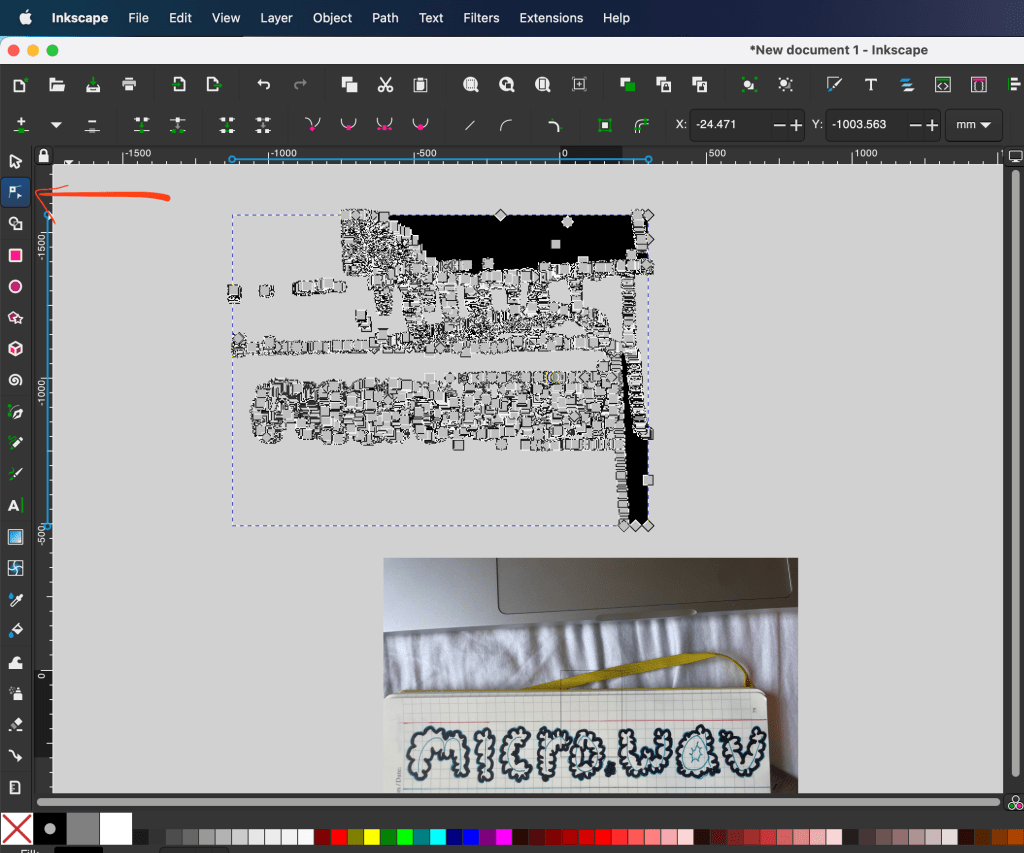
Task: Pick the red swatch in palette
Action: [x=339, y=836]
